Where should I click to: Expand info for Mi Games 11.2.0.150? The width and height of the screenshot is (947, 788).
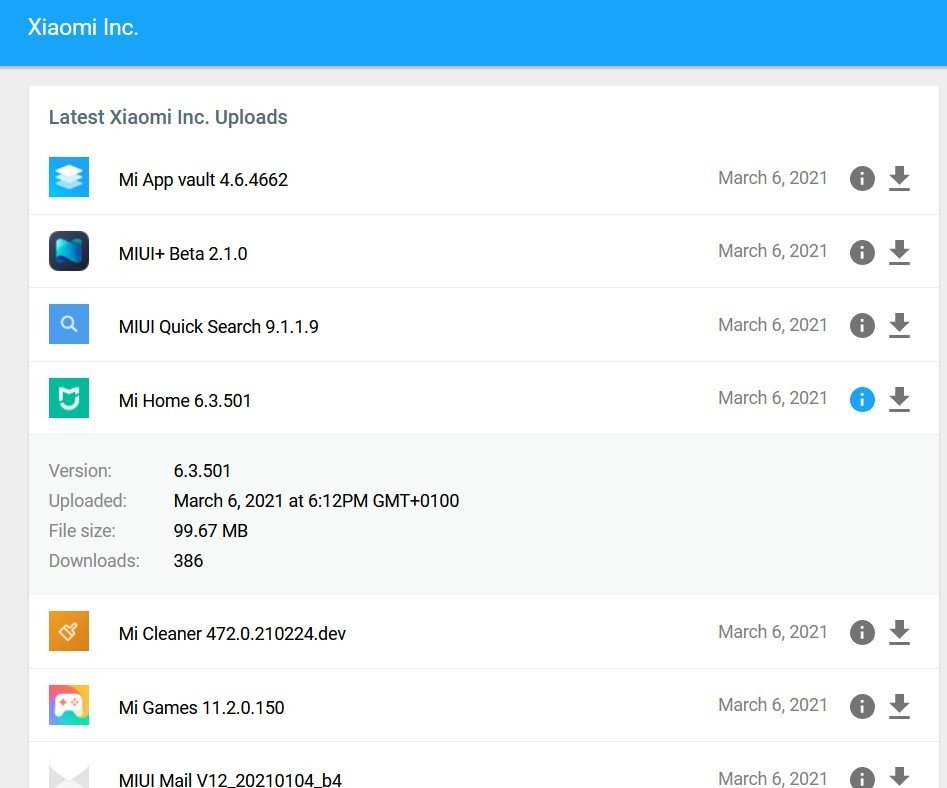(862, 706)
